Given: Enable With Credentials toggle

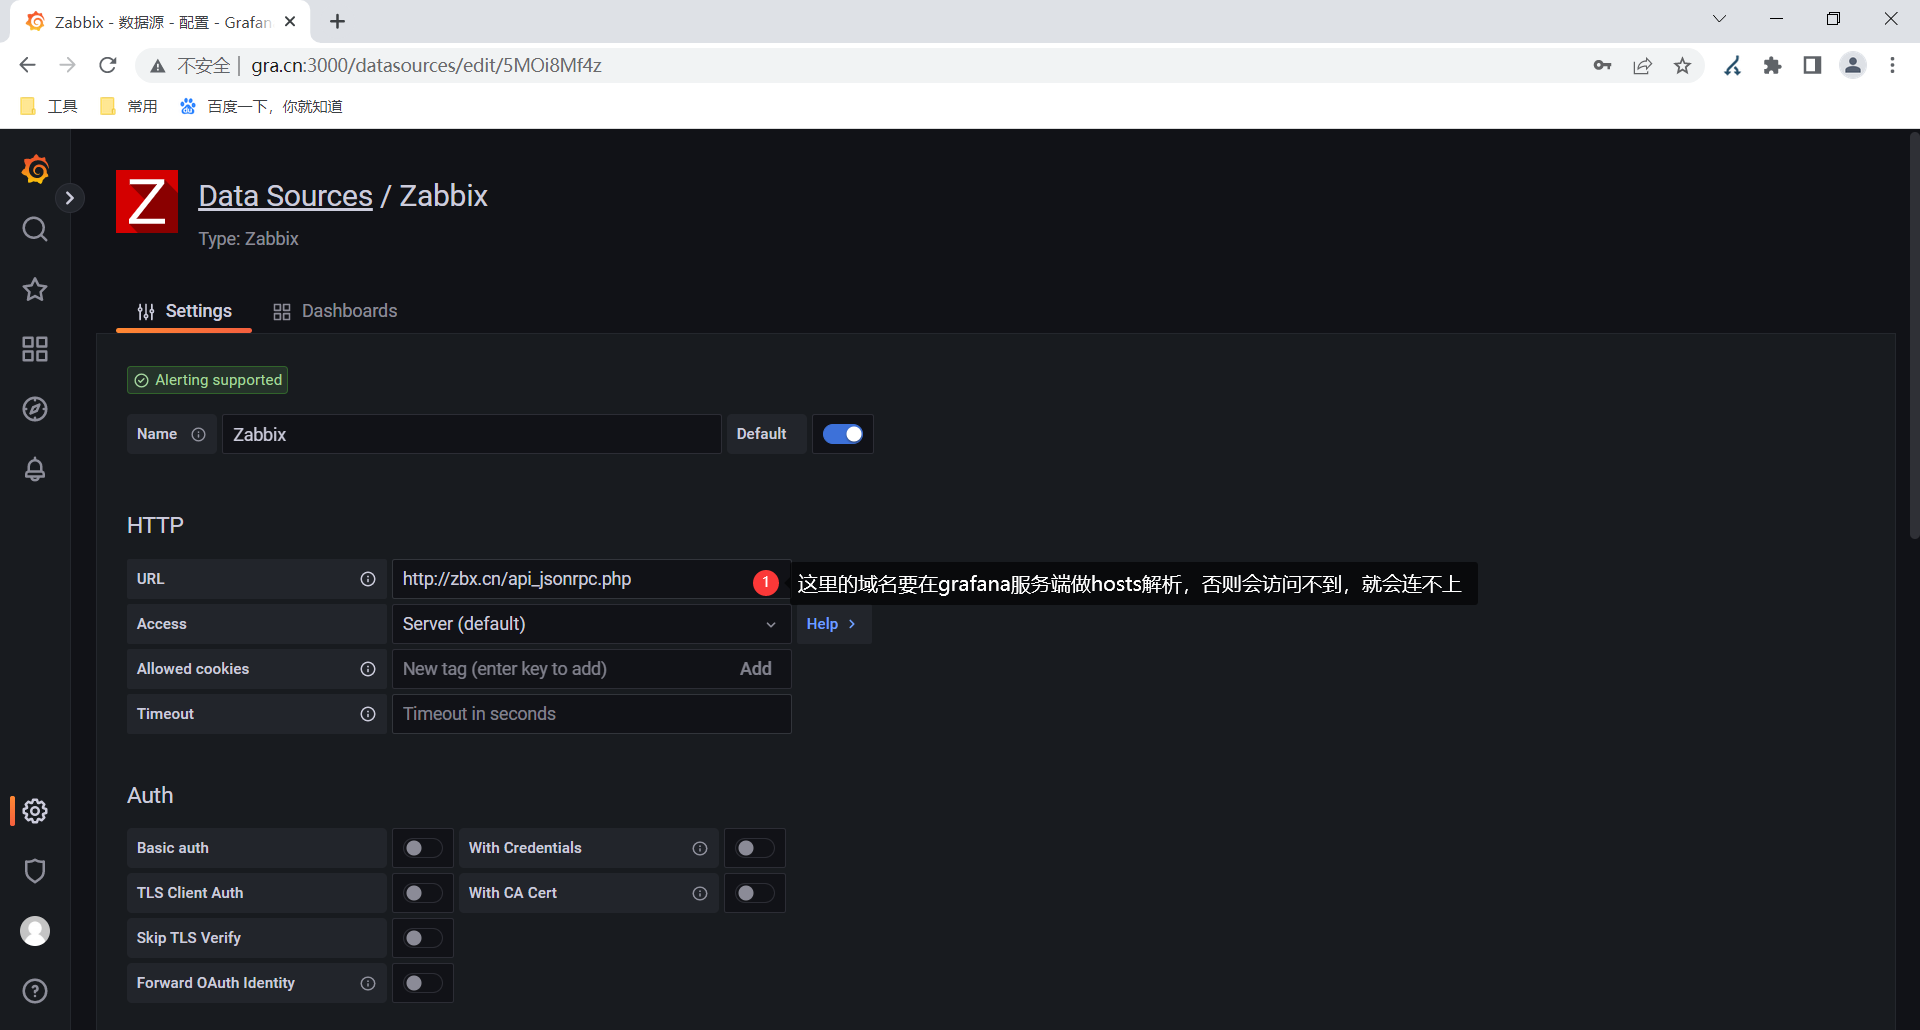Looking at the screenshot, I should click(x=754, y=848).
